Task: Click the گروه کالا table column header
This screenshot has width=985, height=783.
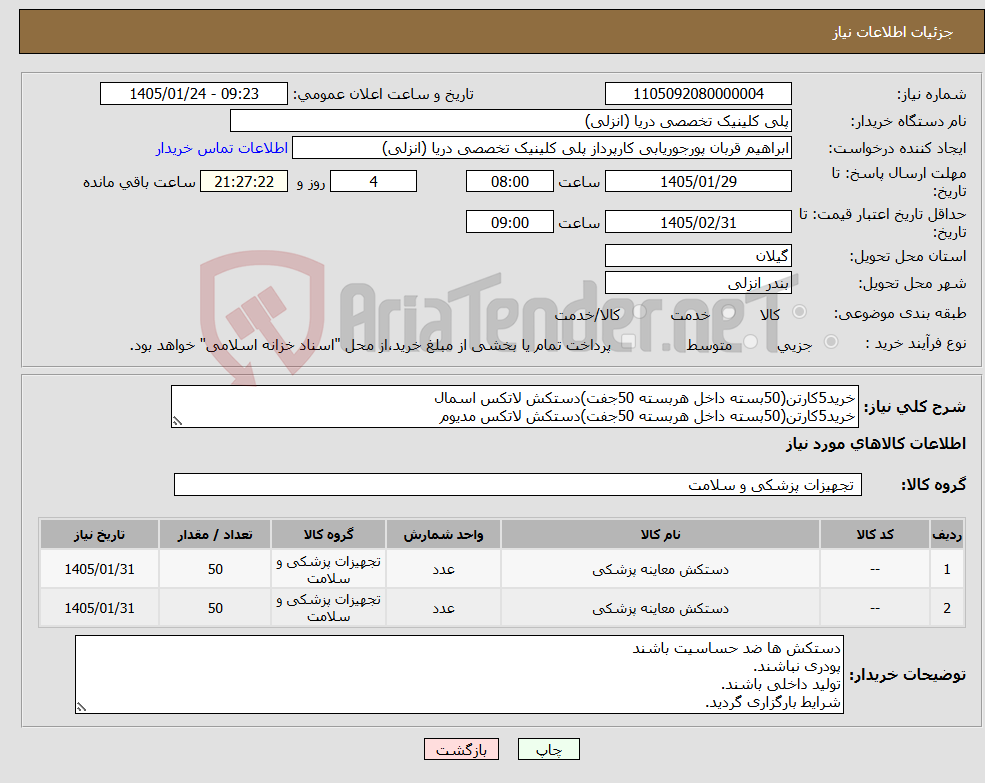Action: [x=328, y=534]
